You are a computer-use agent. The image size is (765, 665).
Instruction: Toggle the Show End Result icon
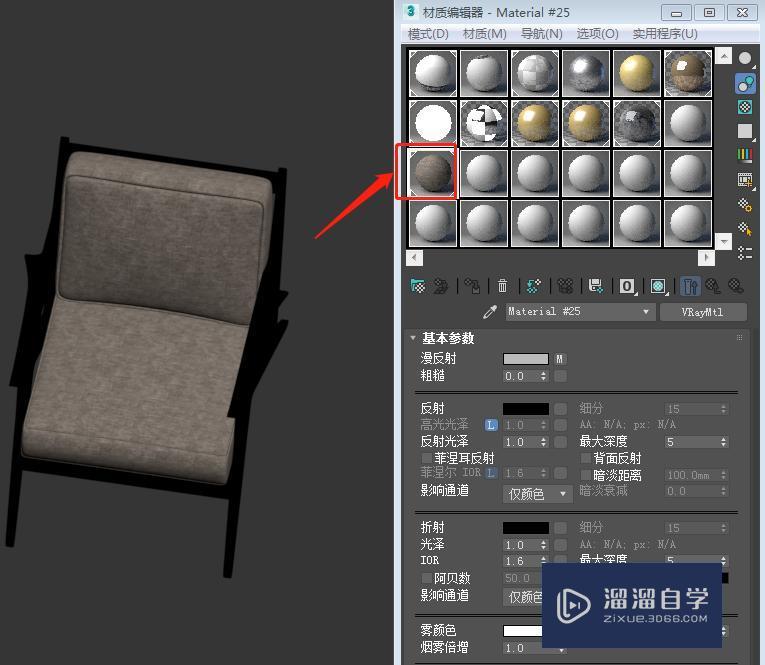point(690,286)
